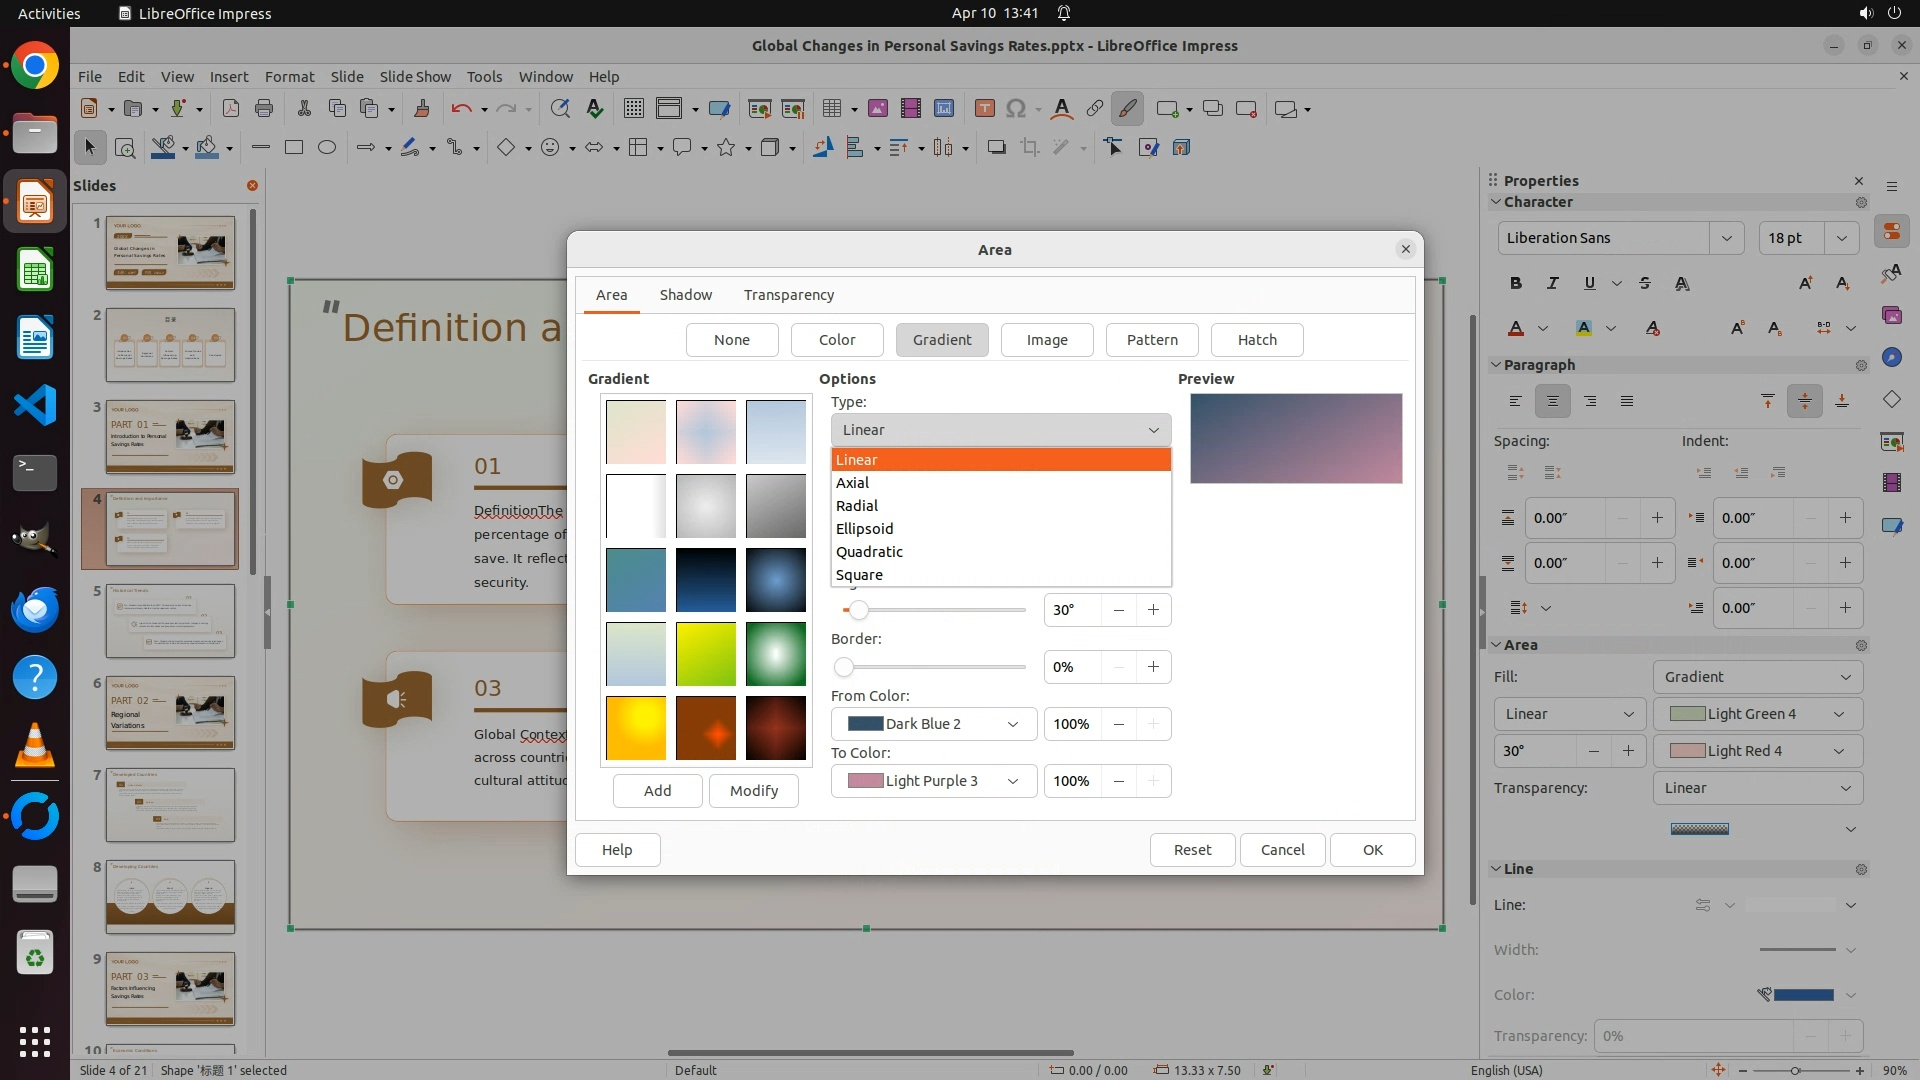Click the Insert Special Character omega icon
Image resolution: width=1920 pixels, height=1080 pixels.
tap(1016, 109)
